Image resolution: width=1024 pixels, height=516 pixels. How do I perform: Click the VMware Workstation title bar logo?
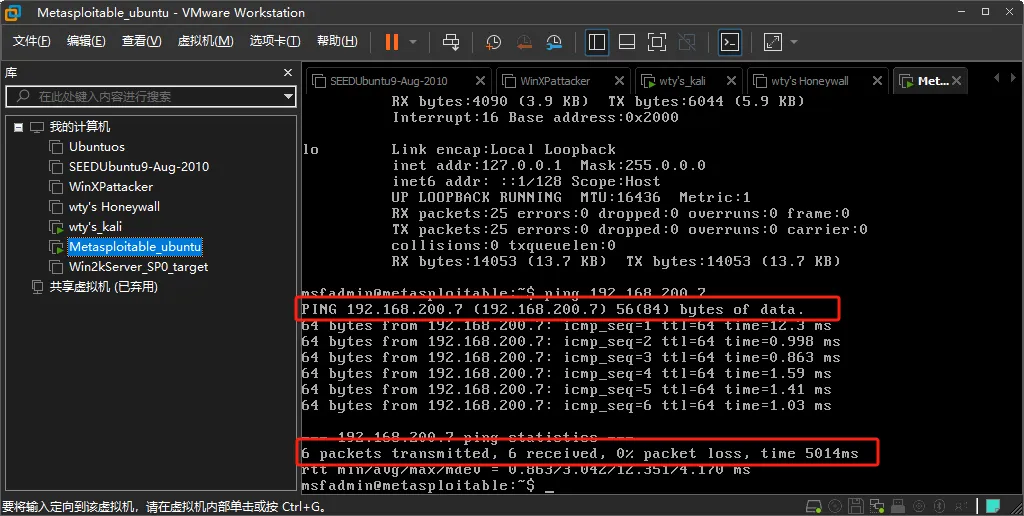tap(12, 12)
